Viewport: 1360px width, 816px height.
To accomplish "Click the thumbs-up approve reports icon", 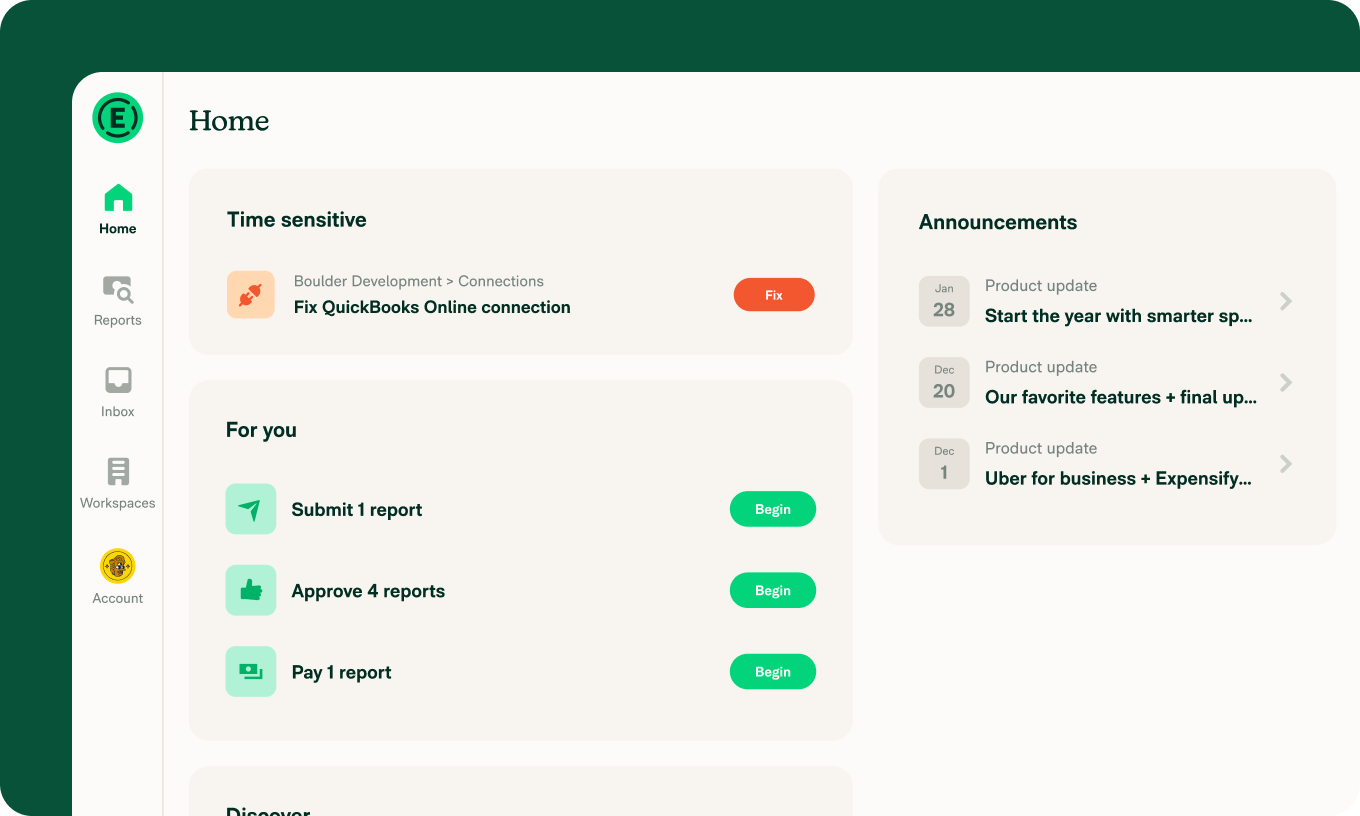I will (251, 590).
